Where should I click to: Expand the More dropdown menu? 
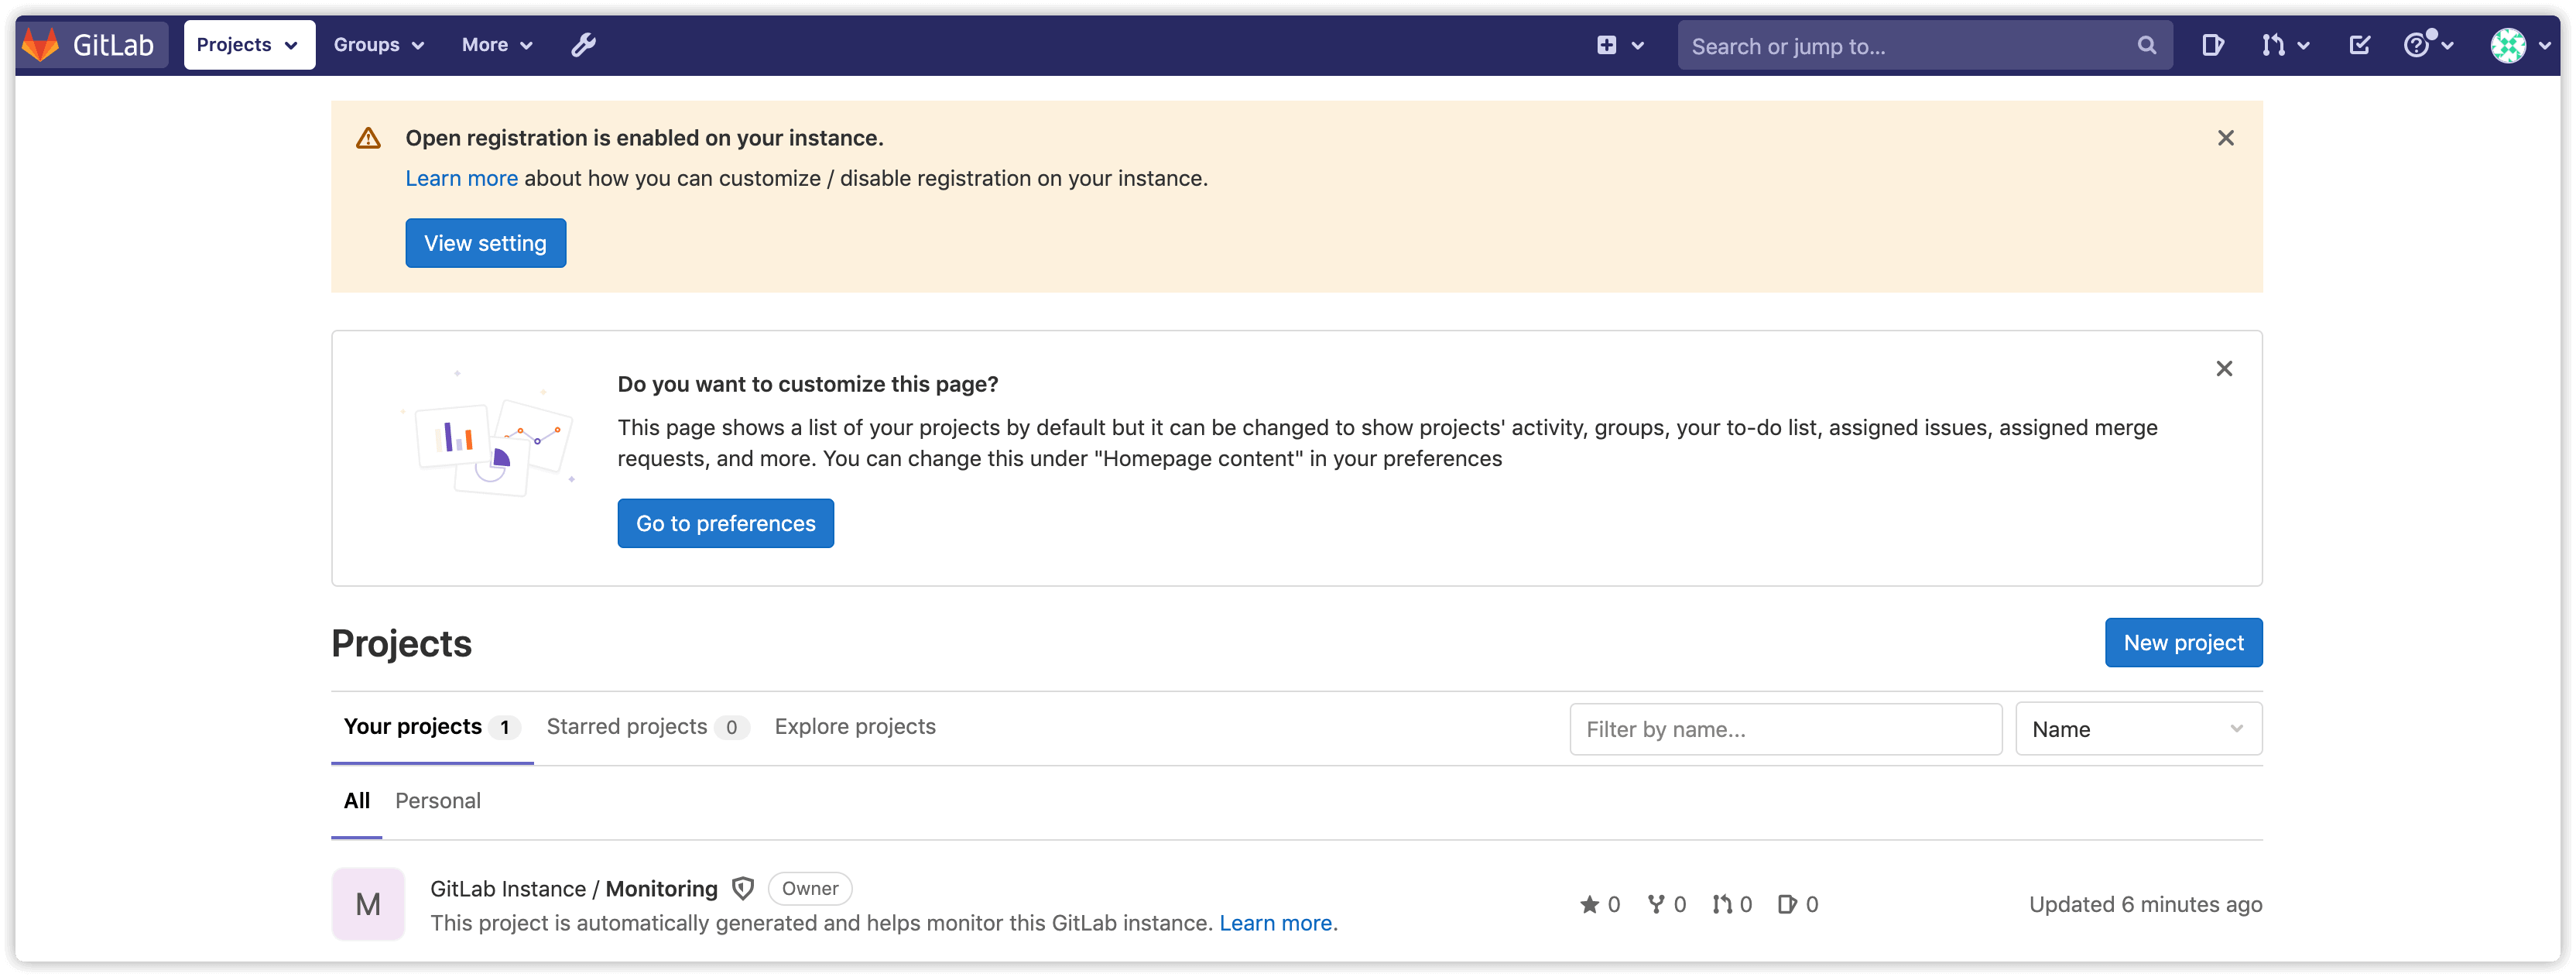496,44
